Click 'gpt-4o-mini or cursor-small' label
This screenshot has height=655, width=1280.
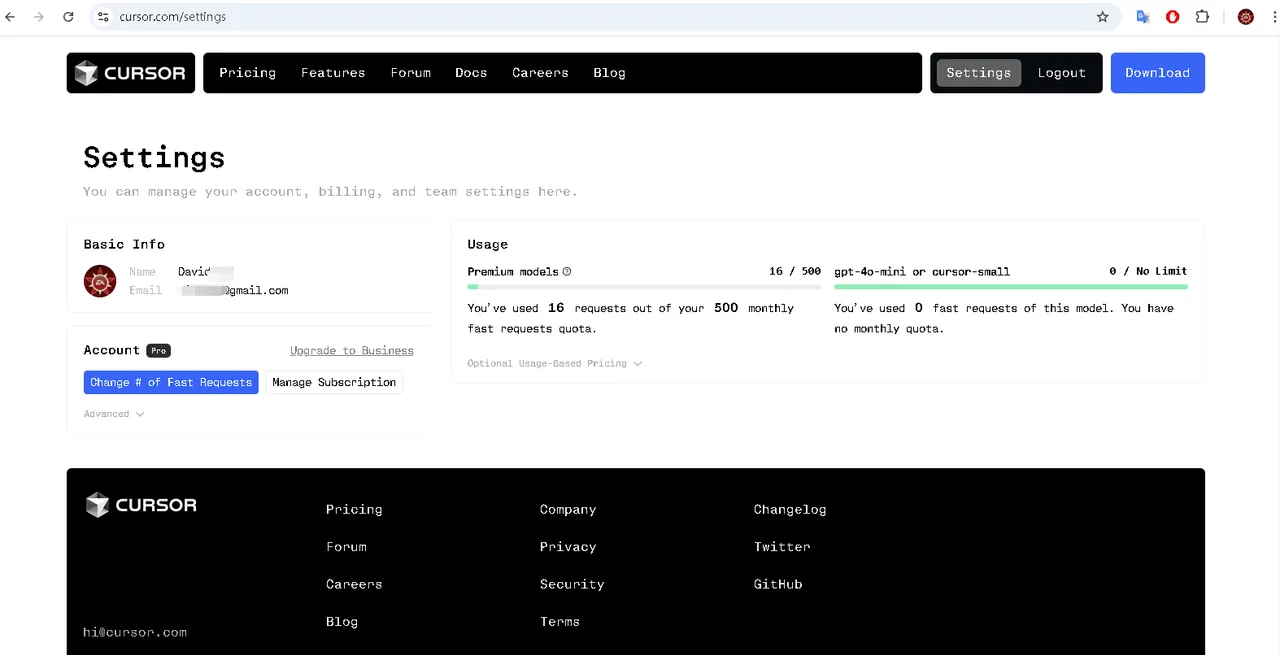coord(922,271)
